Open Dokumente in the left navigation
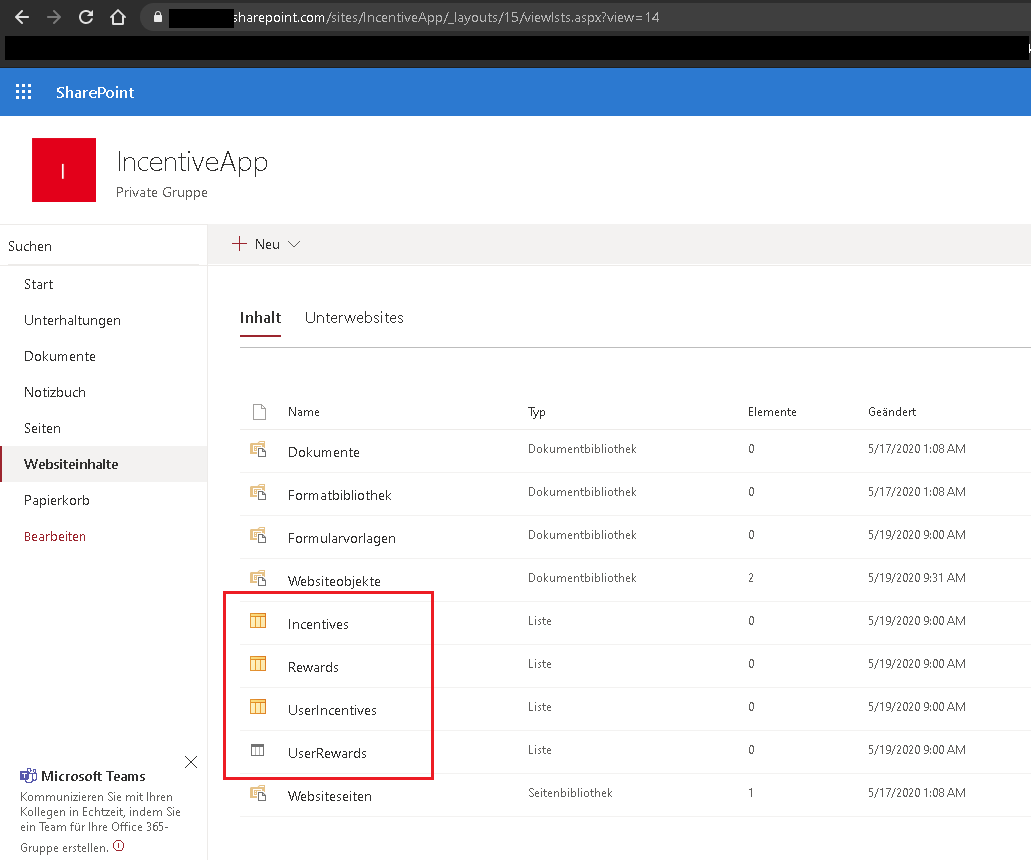 pos(60,356)
